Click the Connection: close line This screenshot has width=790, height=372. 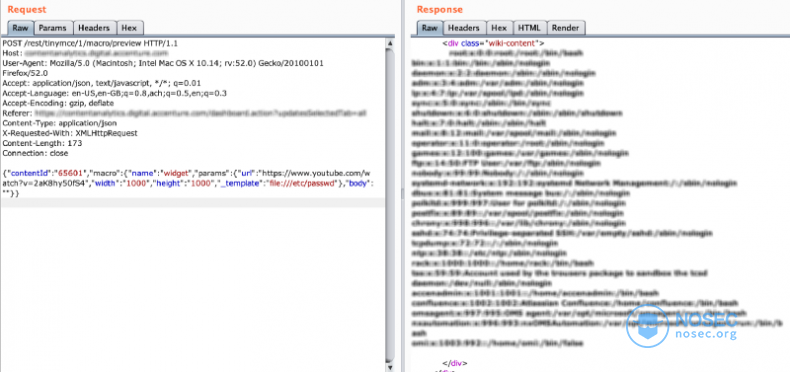tap(35, 153)
